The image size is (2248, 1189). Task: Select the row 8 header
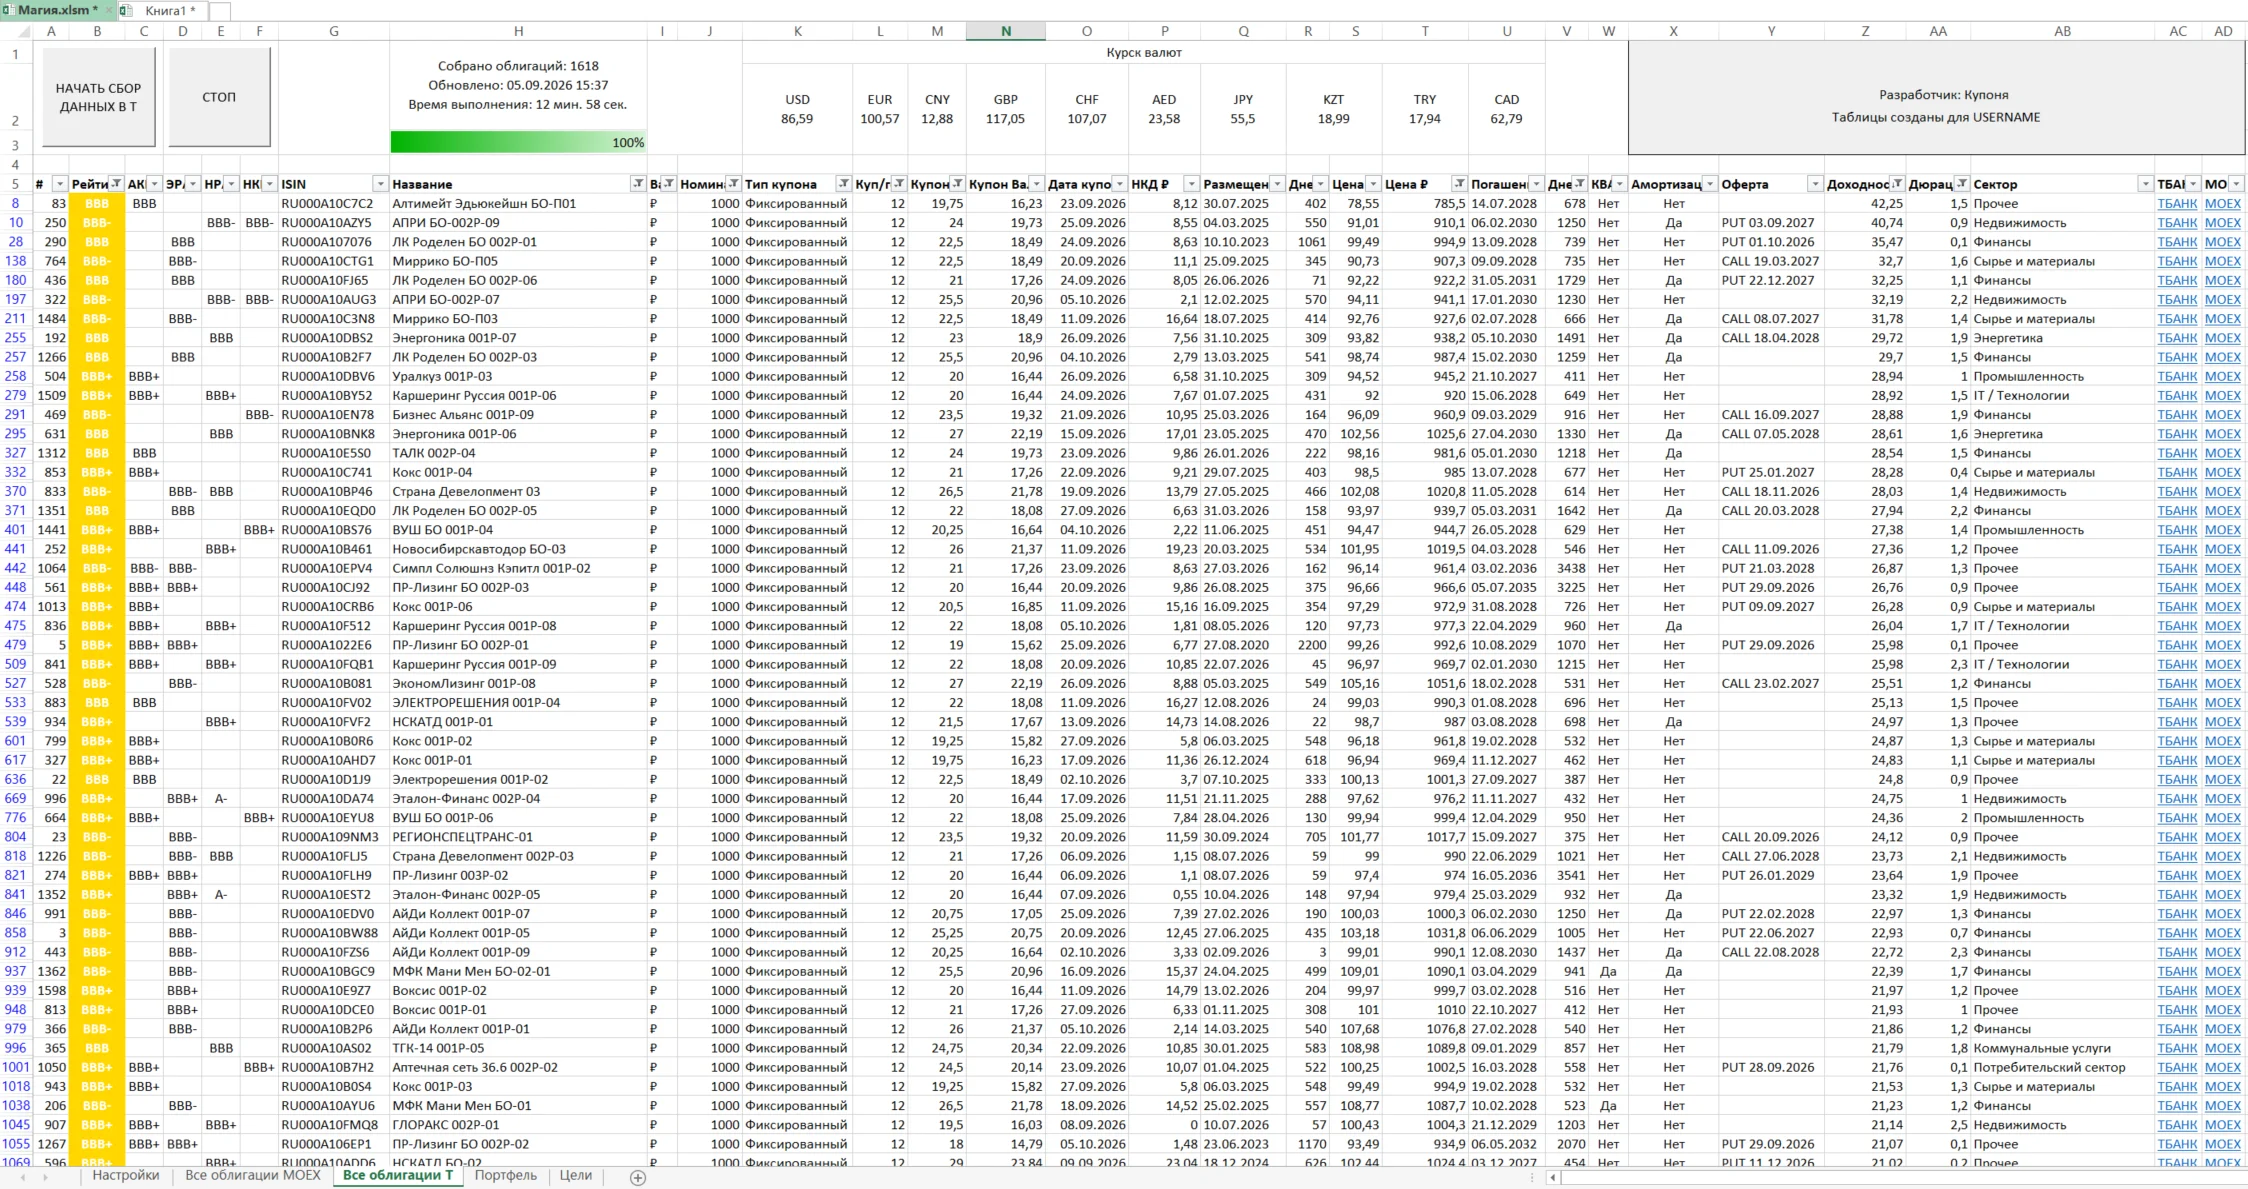16,204
